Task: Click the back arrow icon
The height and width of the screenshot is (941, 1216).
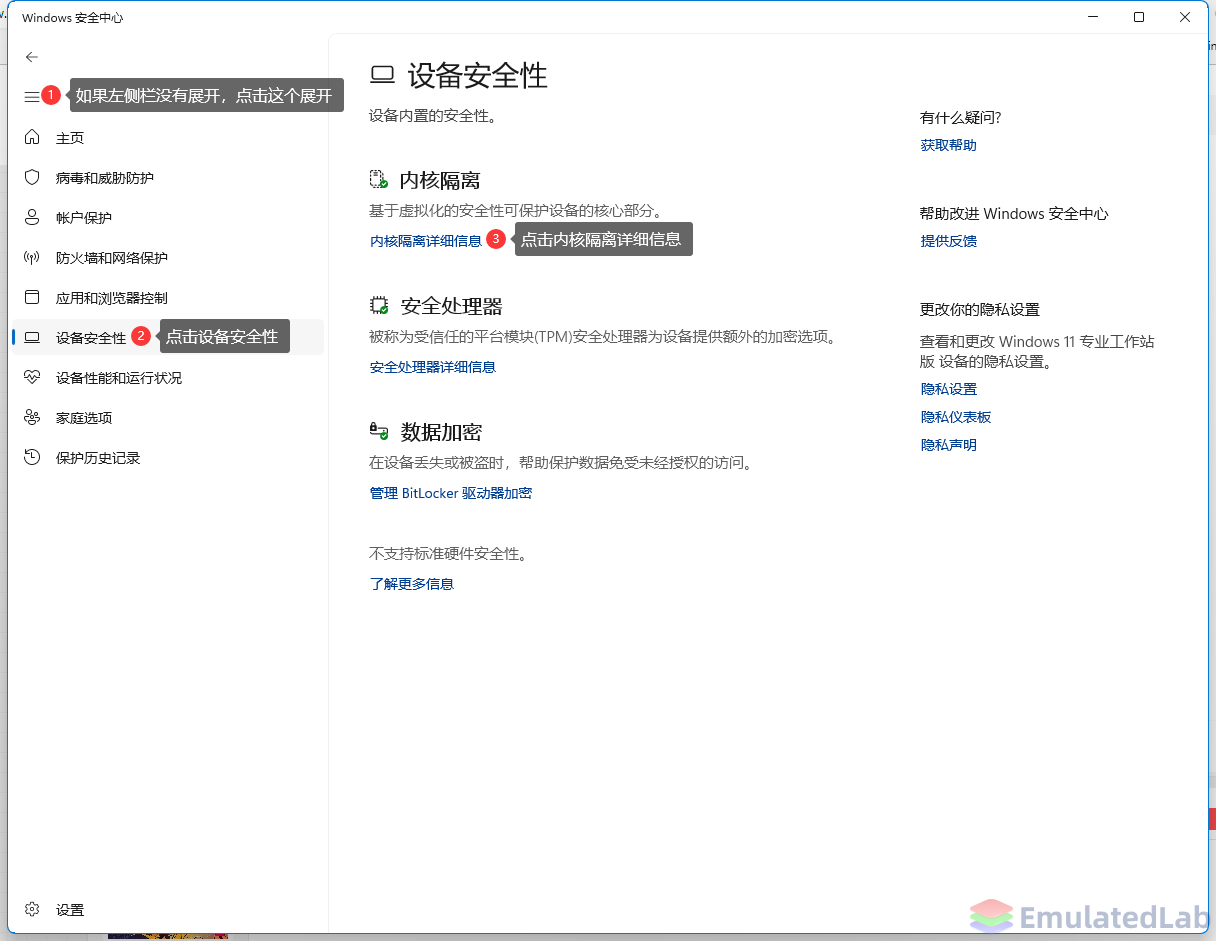Action: coord(32,57)
